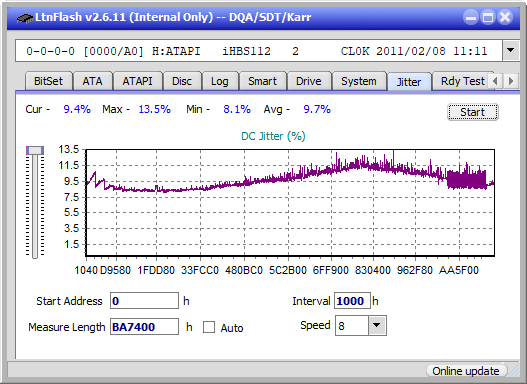Enable the Auto checkbox

209,327
